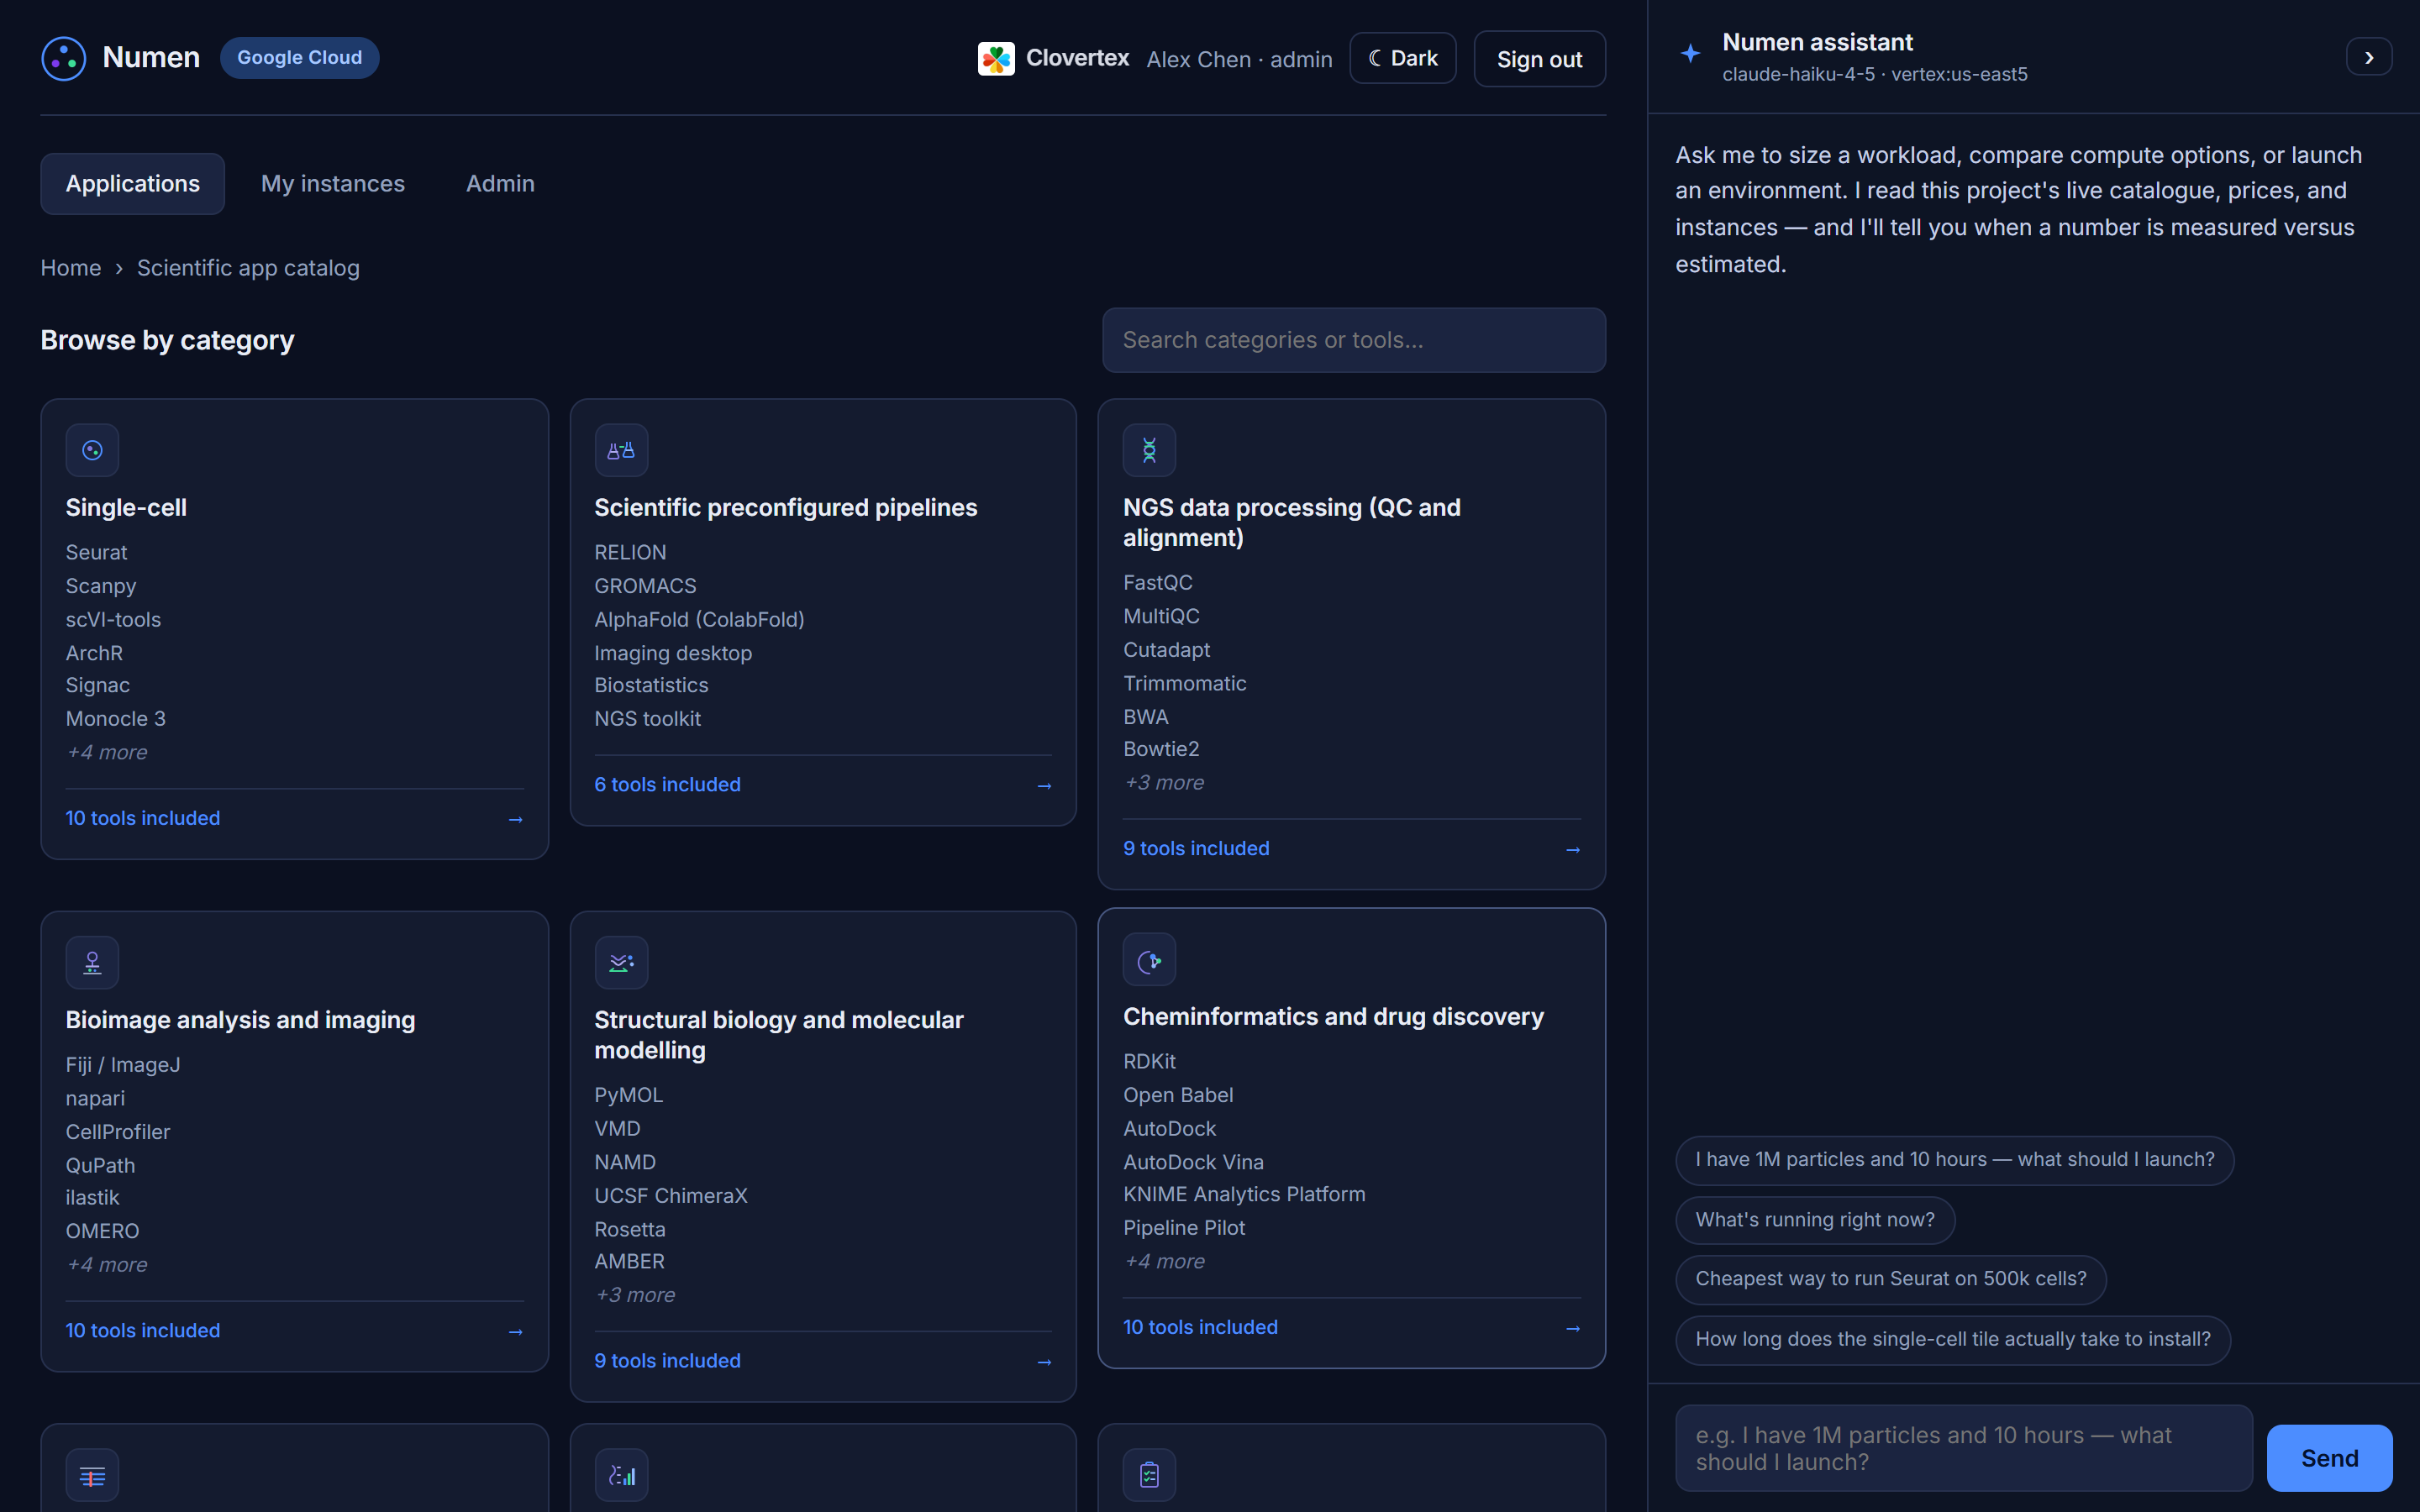Click the Send button
Image resolution: width=2420 pixels, height=1512 pixels.
point(2329,1458)
